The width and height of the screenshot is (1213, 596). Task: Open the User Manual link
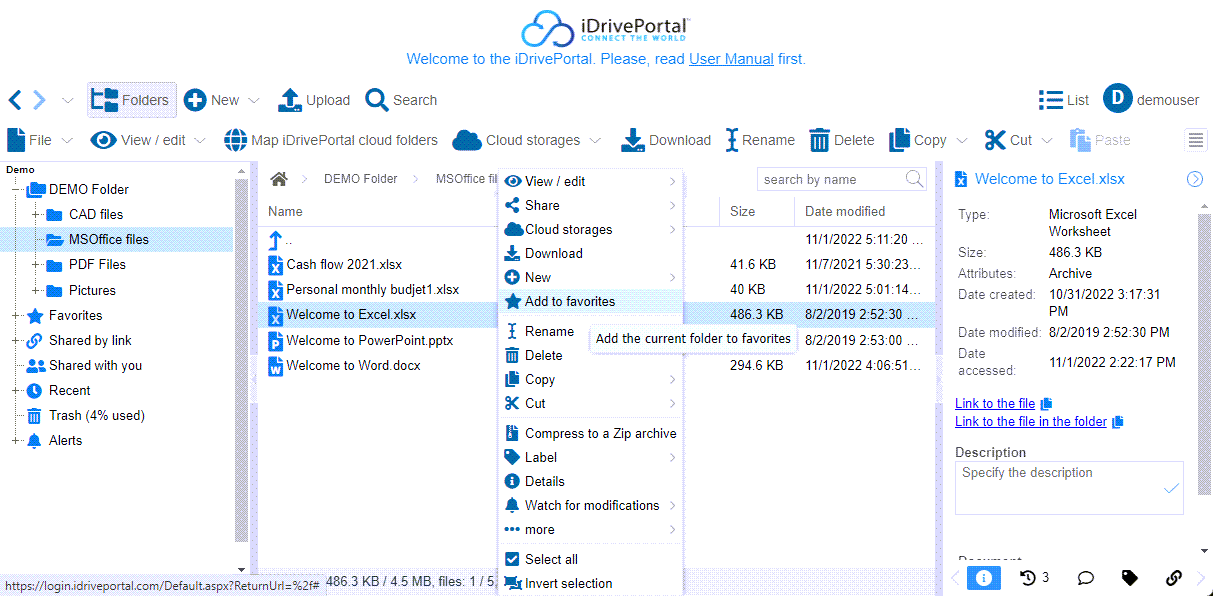coord(731,59)
